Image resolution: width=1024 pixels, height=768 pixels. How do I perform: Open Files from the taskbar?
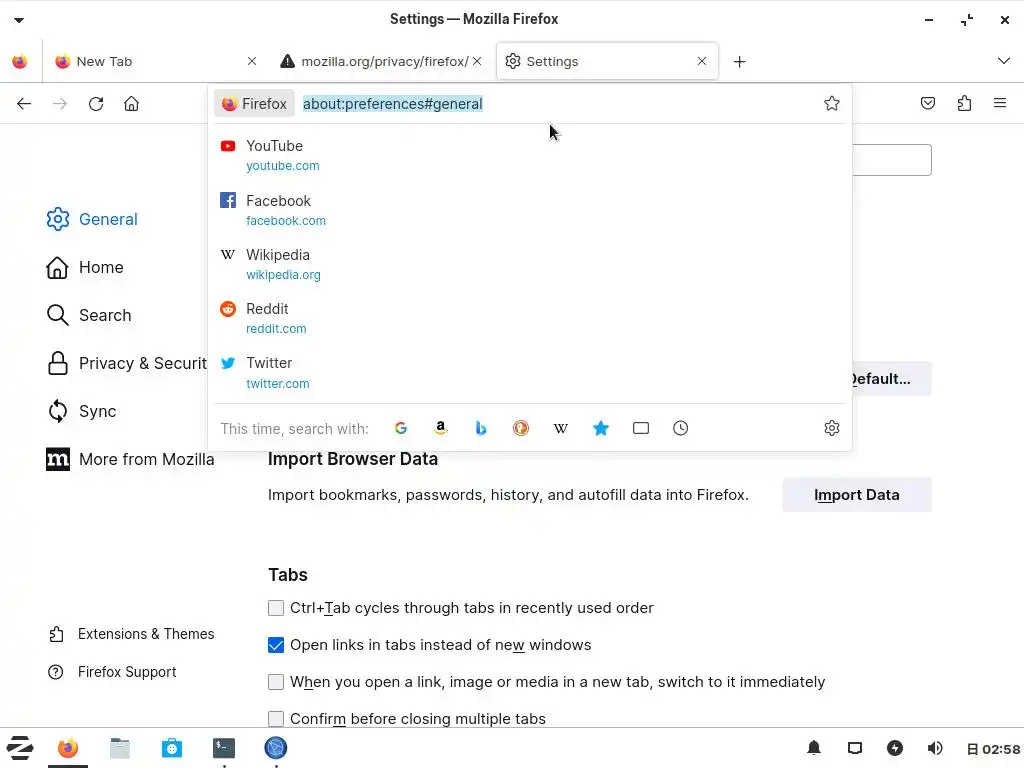[x=120, y=748]
